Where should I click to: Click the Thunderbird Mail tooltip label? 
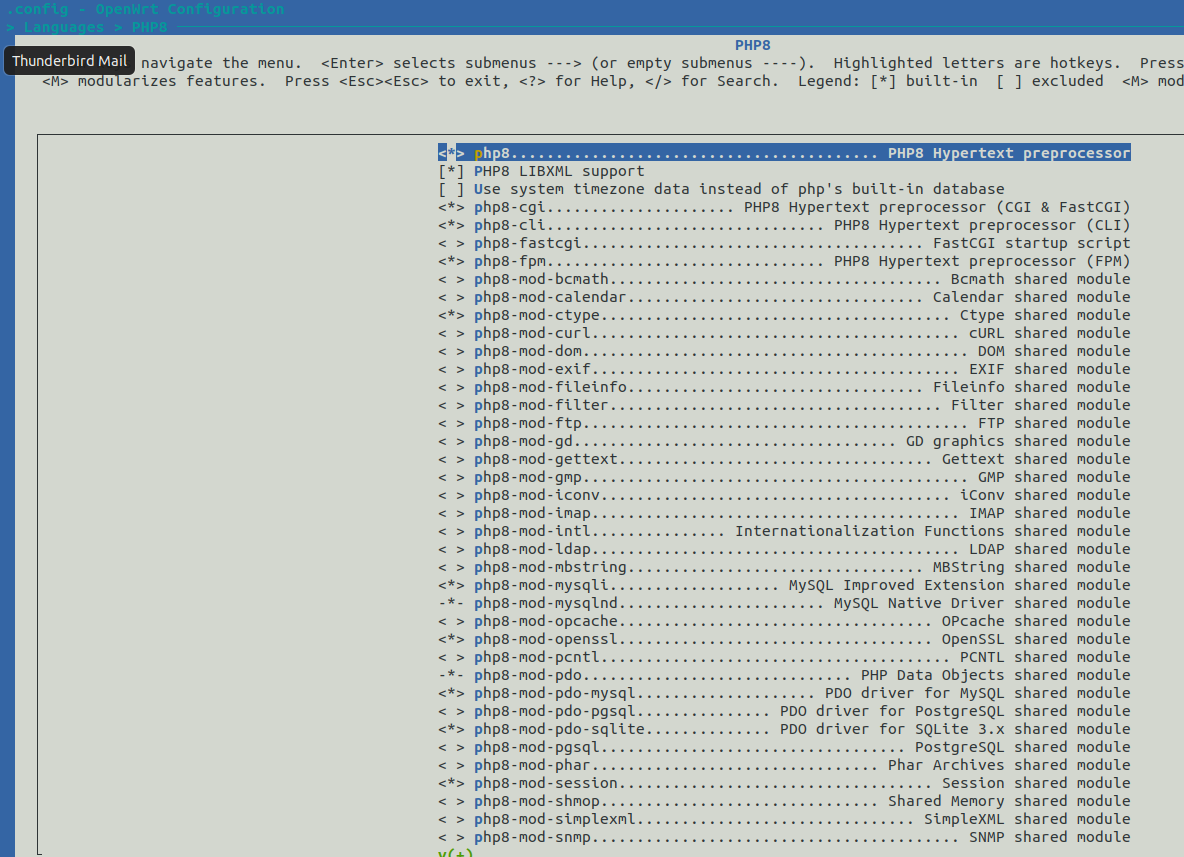coord(70,60)
